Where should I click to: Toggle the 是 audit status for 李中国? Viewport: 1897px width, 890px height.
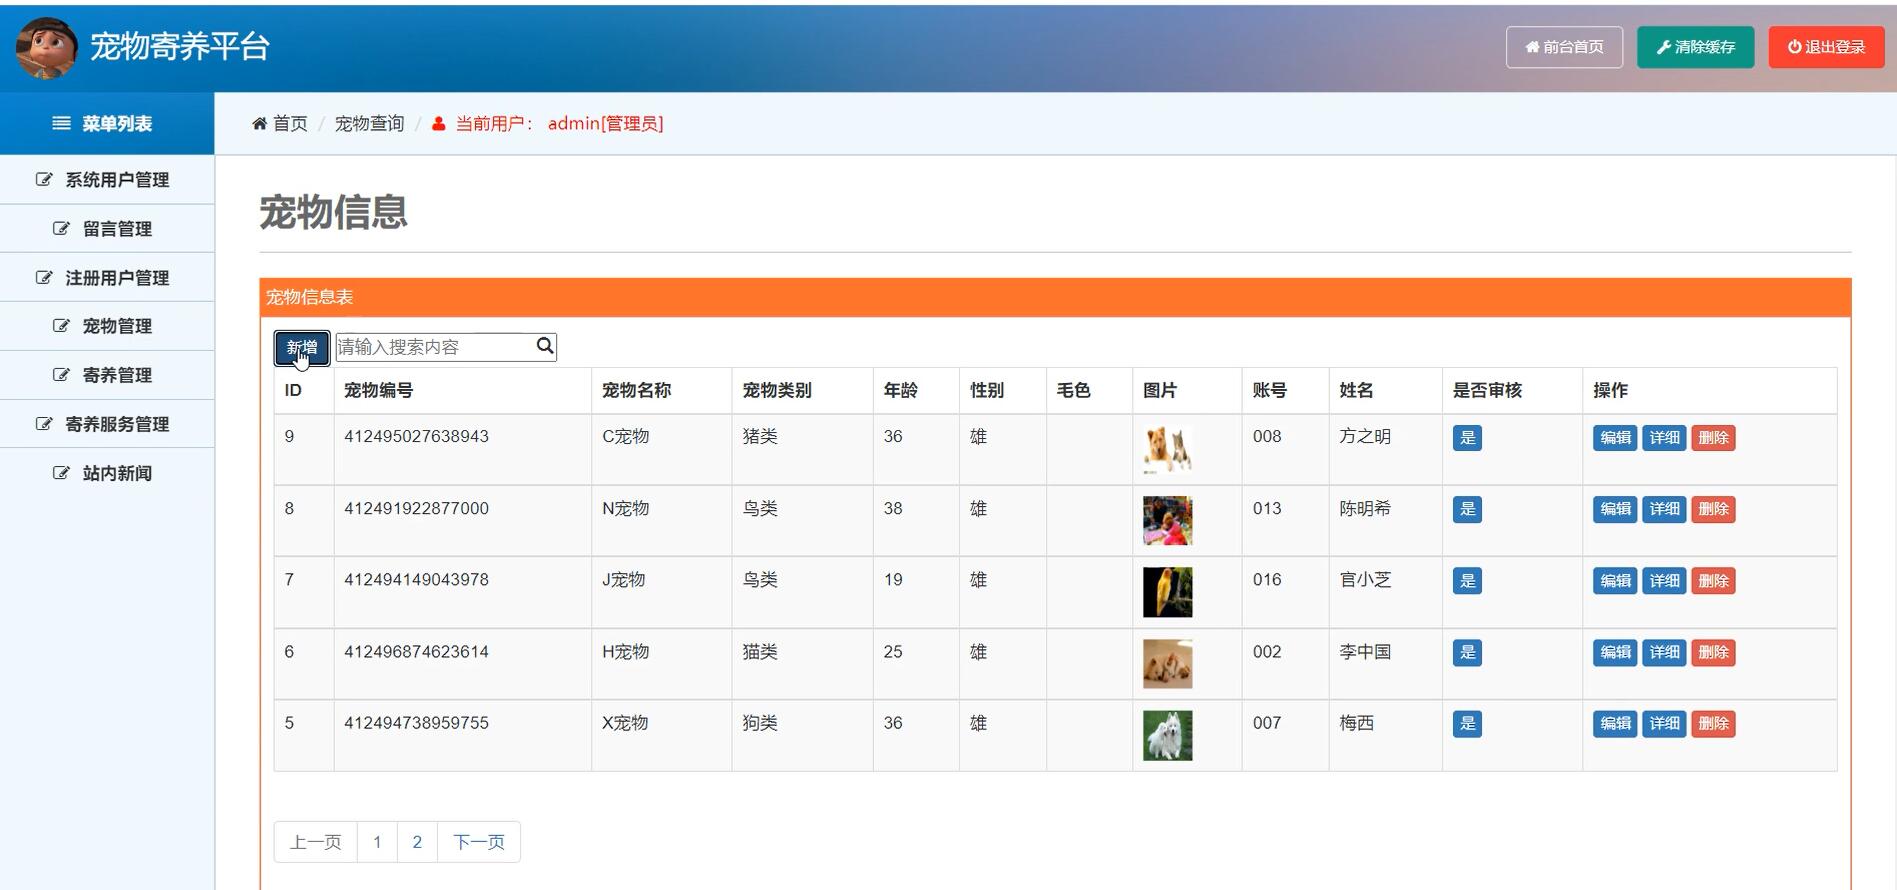point(1467,652)
